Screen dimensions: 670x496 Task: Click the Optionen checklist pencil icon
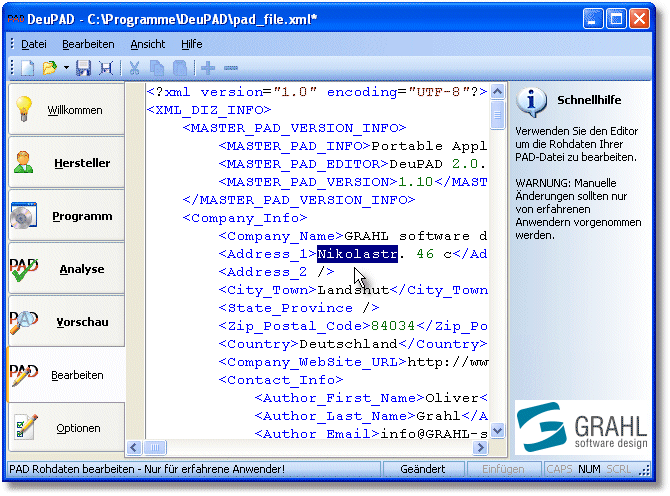click(x=26, y=426)
